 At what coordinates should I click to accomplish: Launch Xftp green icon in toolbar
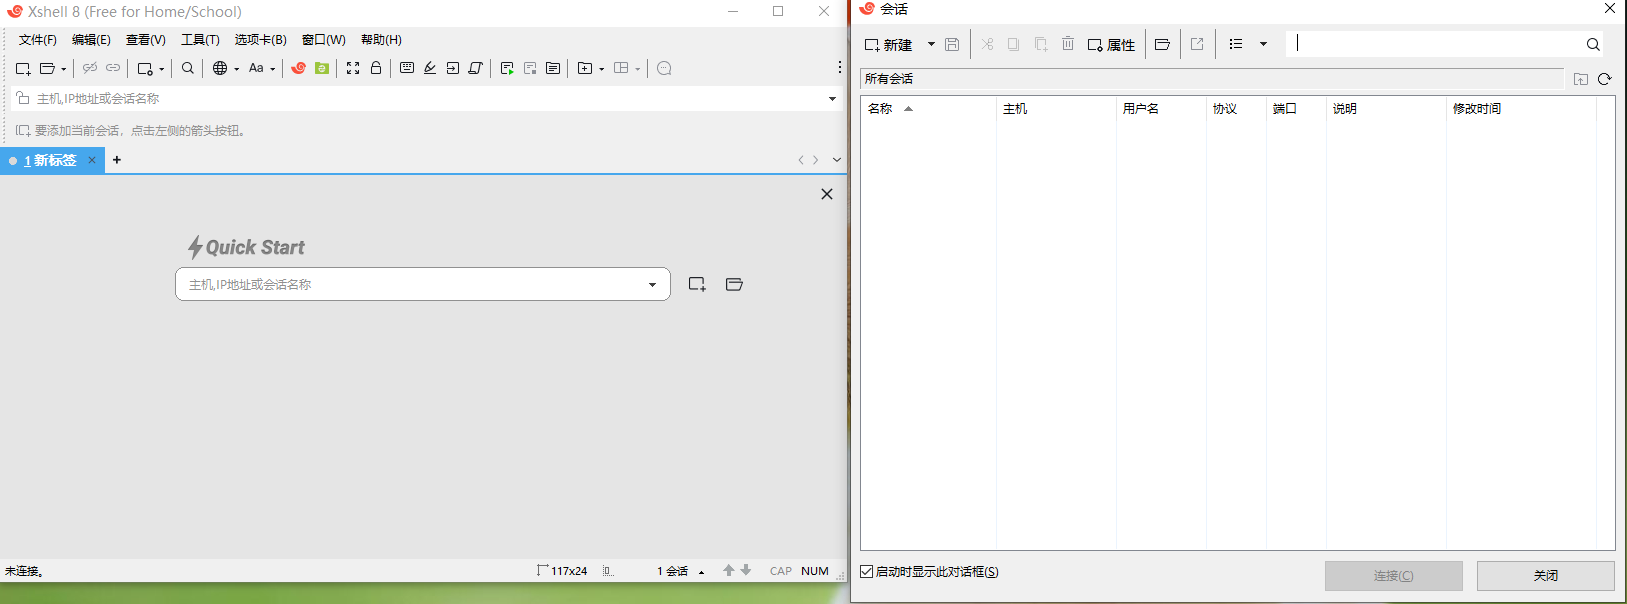[x=322, y=68]
